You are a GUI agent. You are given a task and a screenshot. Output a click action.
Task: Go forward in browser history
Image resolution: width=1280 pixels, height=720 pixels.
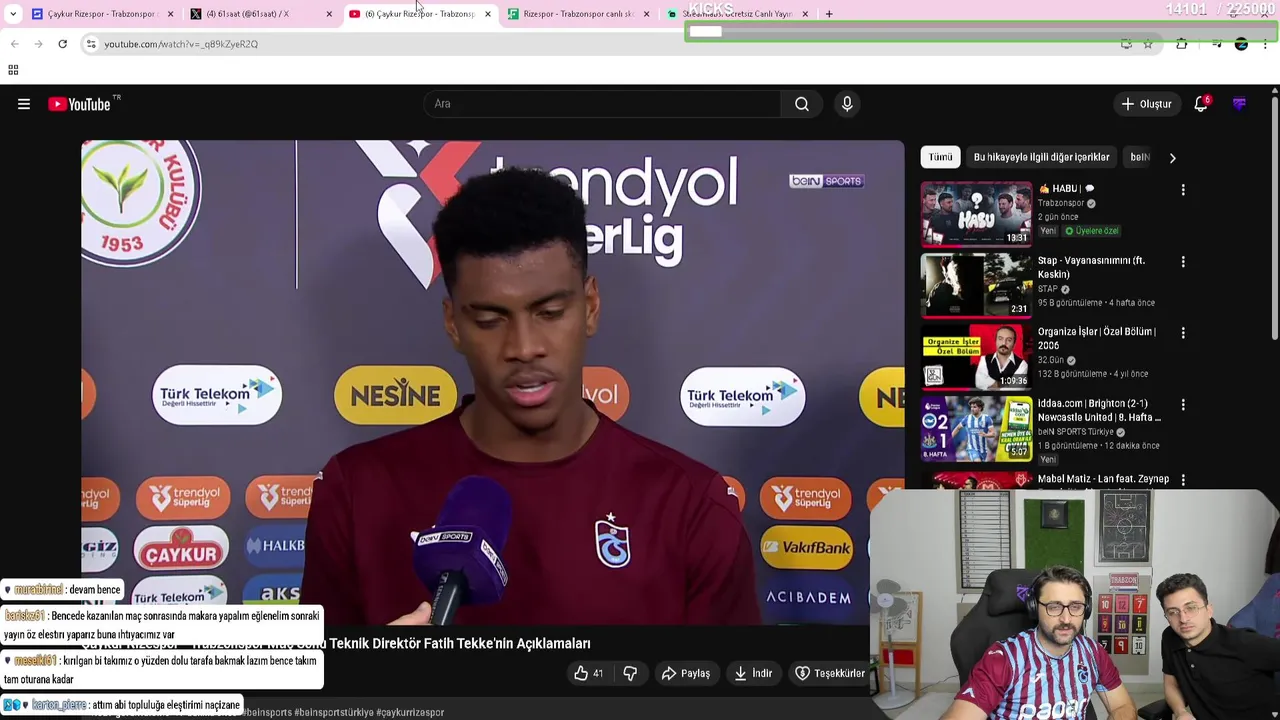click(38, 44)
